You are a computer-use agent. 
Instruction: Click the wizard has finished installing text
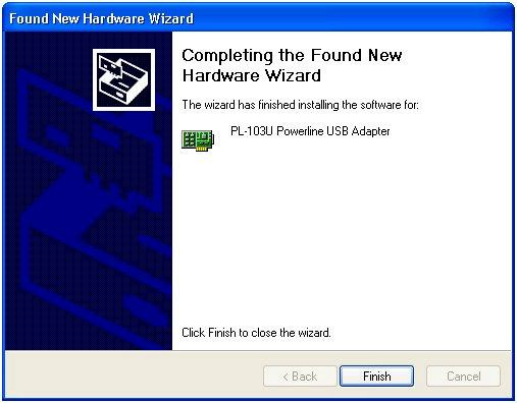pyautogui.click(x=300, y=105)
